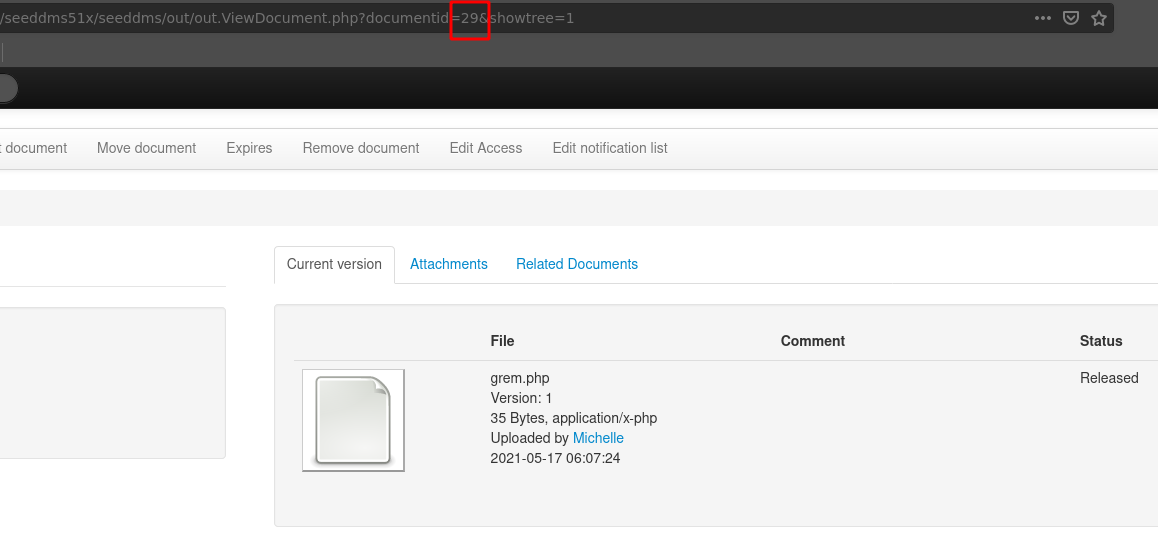Image resolution: width=1158 pixels, height=541 pixels.
Task: Open the page actions three-dot menu
Action: click(x=1042, y=18)
